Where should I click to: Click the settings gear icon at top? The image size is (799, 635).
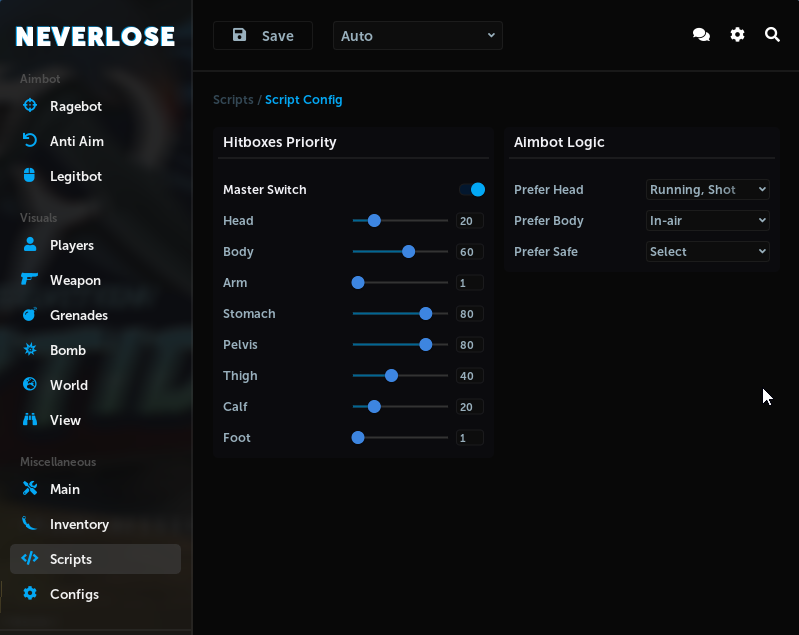coord(737,35)
